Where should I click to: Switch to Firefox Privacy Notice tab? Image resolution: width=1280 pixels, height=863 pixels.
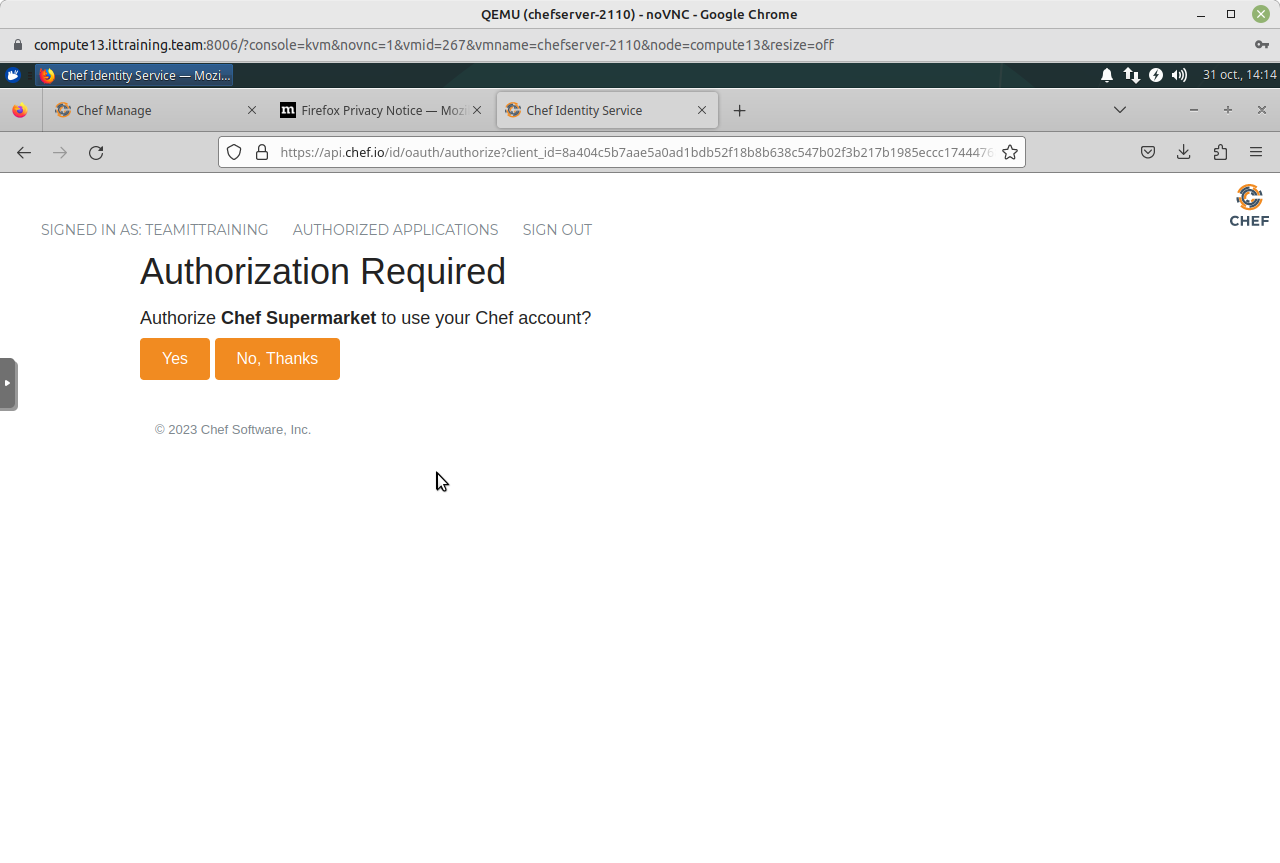coord(380,110)
